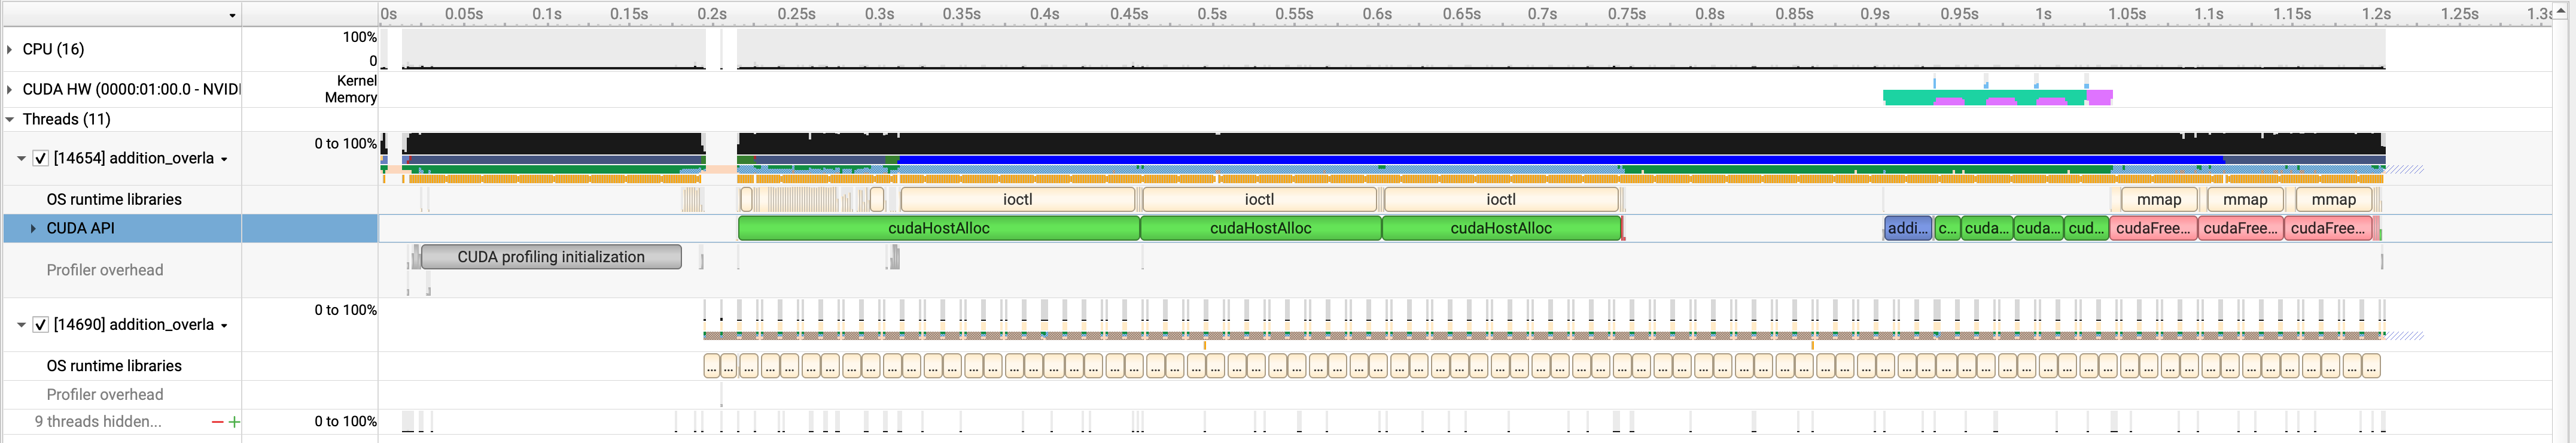The width and height of the screenshot is (2576, 443).
Task: Click the blue addi… kernel launch block
Action: click(1907, 228)
